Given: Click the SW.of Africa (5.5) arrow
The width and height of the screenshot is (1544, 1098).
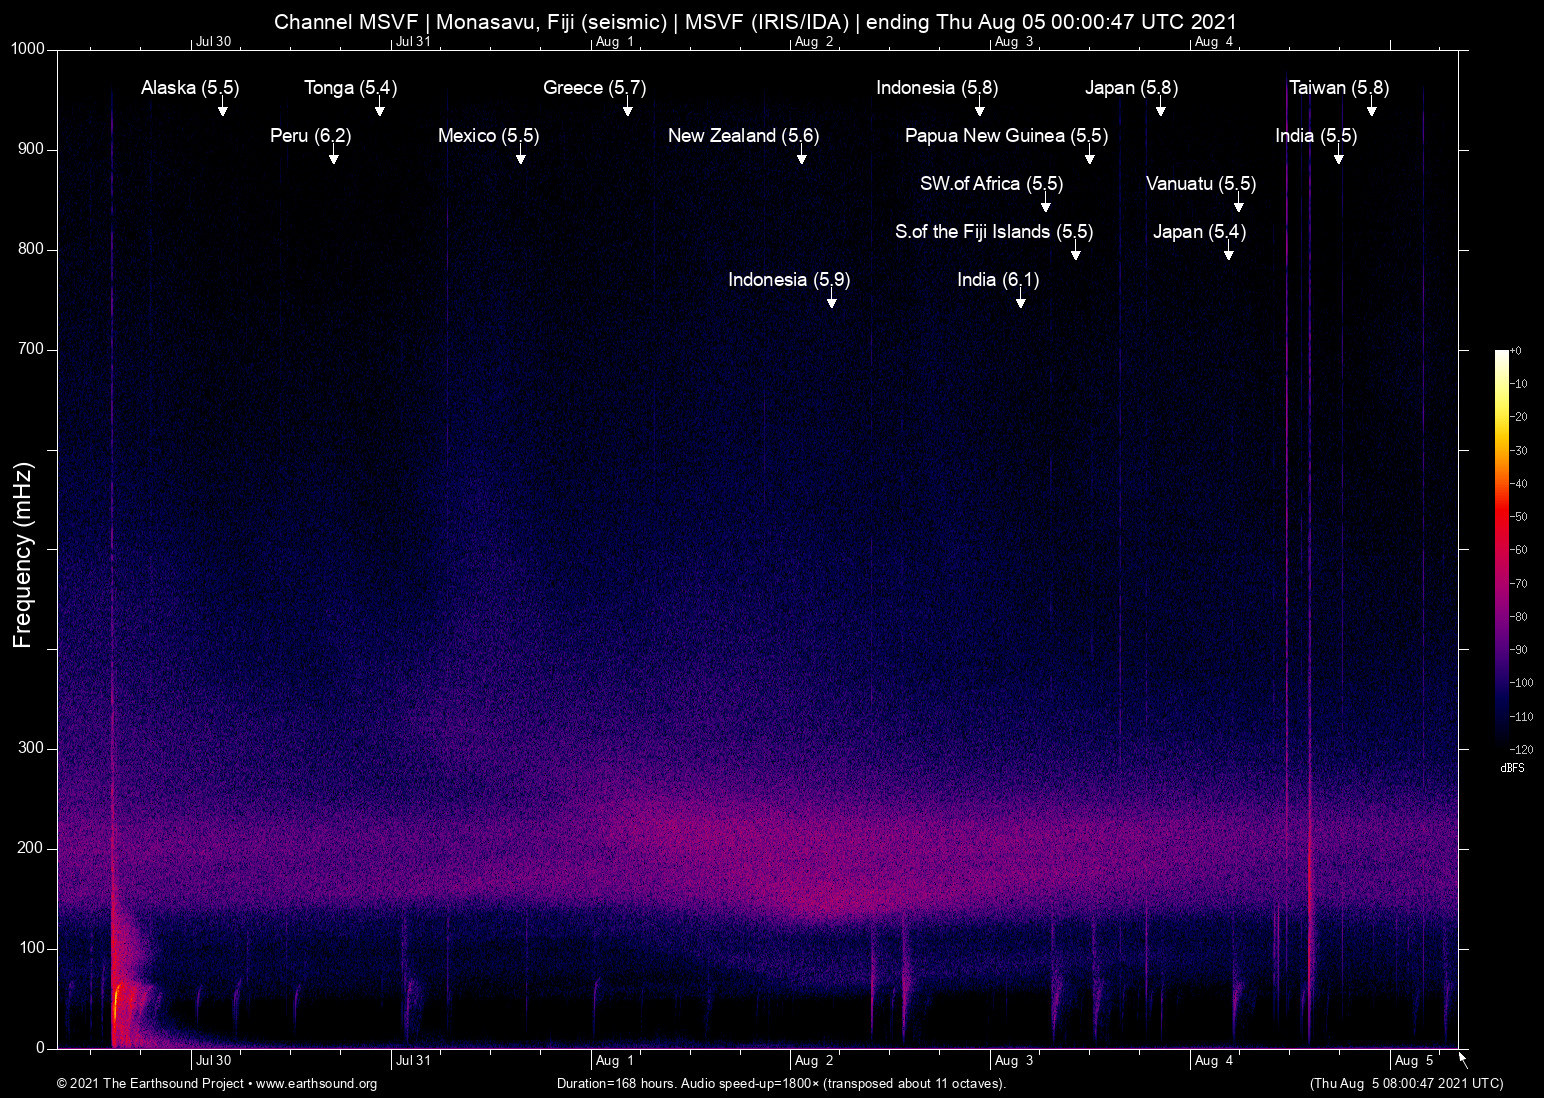Looking at the screenshot, I should pos(1046,203).
